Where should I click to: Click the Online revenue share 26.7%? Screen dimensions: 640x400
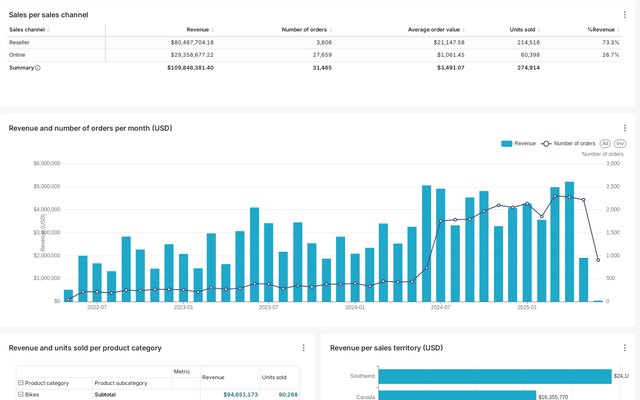coord(611,55)
